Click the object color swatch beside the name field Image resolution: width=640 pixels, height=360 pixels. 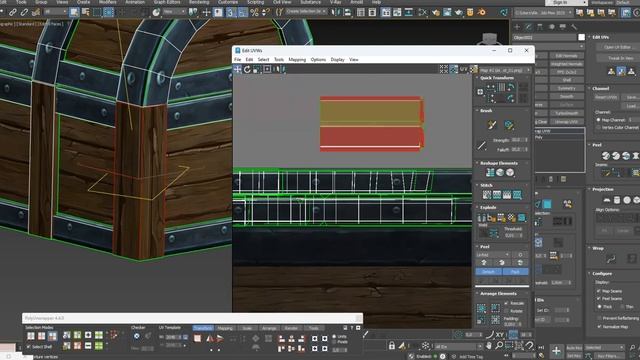pos(582,37)
